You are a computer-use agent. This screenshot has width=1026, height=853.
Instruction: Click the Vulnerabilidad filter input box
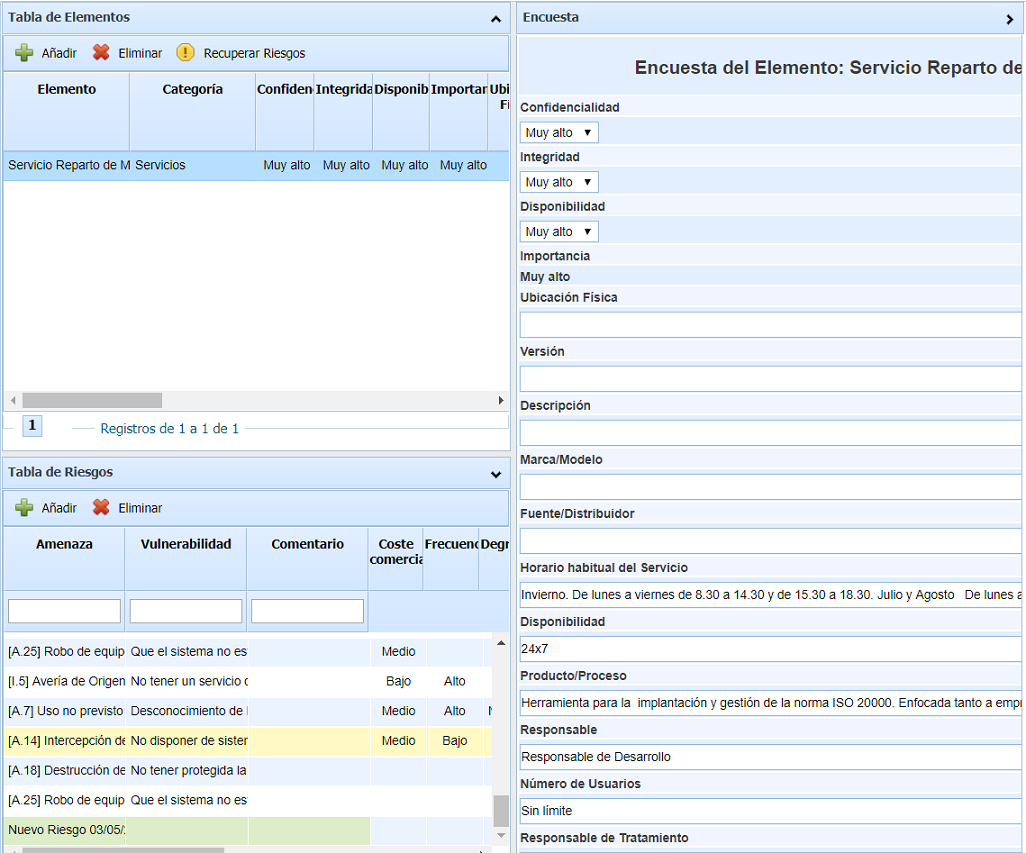[x=186, y=611]
